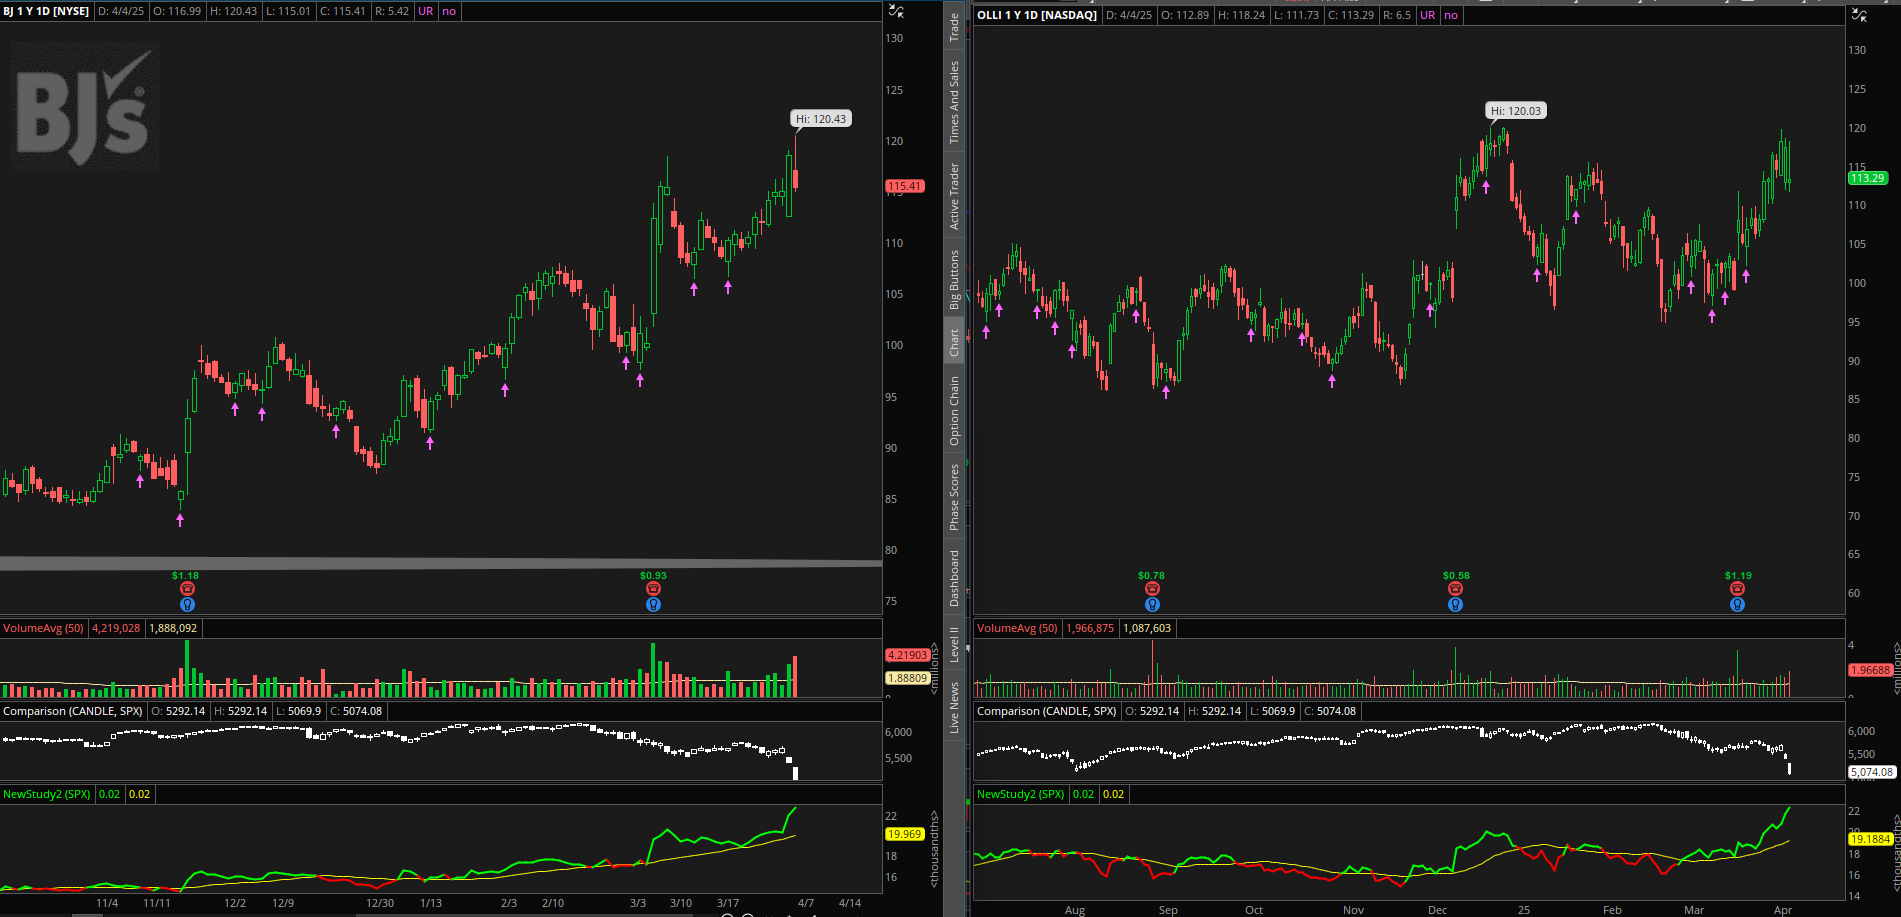Select BJ NewStudy2 (SPX) label
Screen dimensions: 1901x917
(47, 794)
